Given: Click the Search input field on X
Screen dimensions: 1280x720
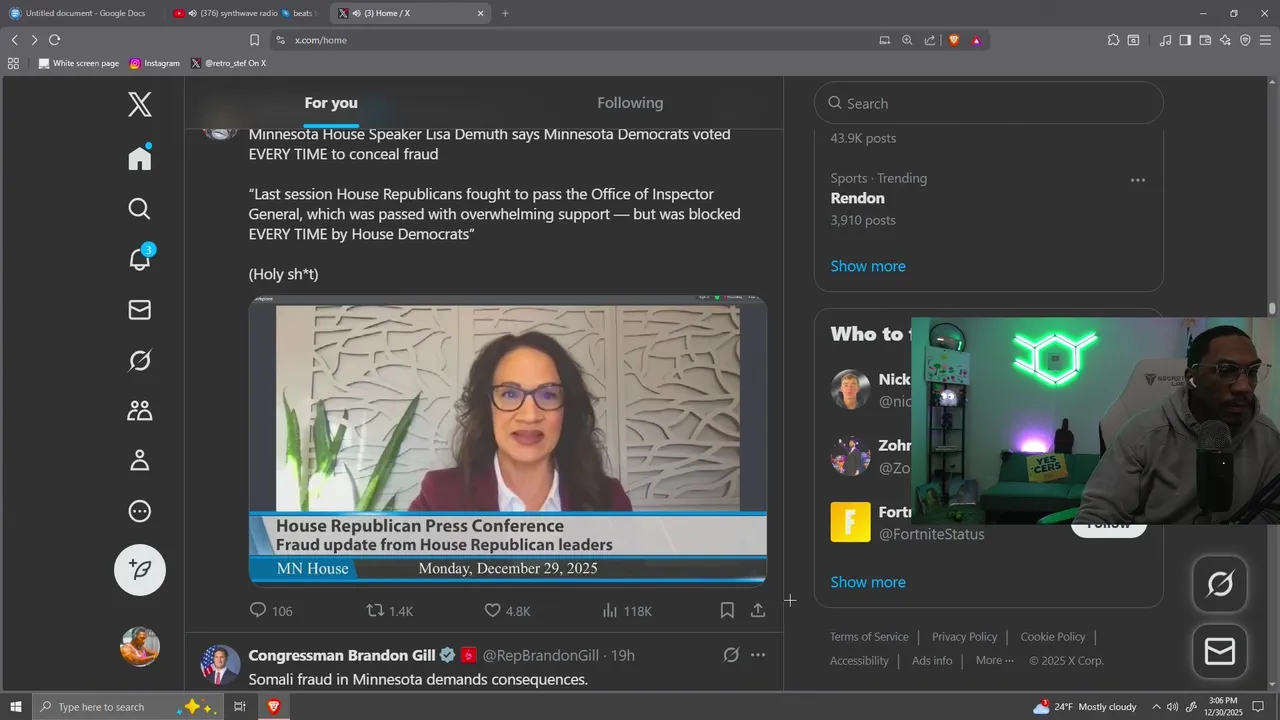Looking at the screenshot, I should [x=989, y=103].
